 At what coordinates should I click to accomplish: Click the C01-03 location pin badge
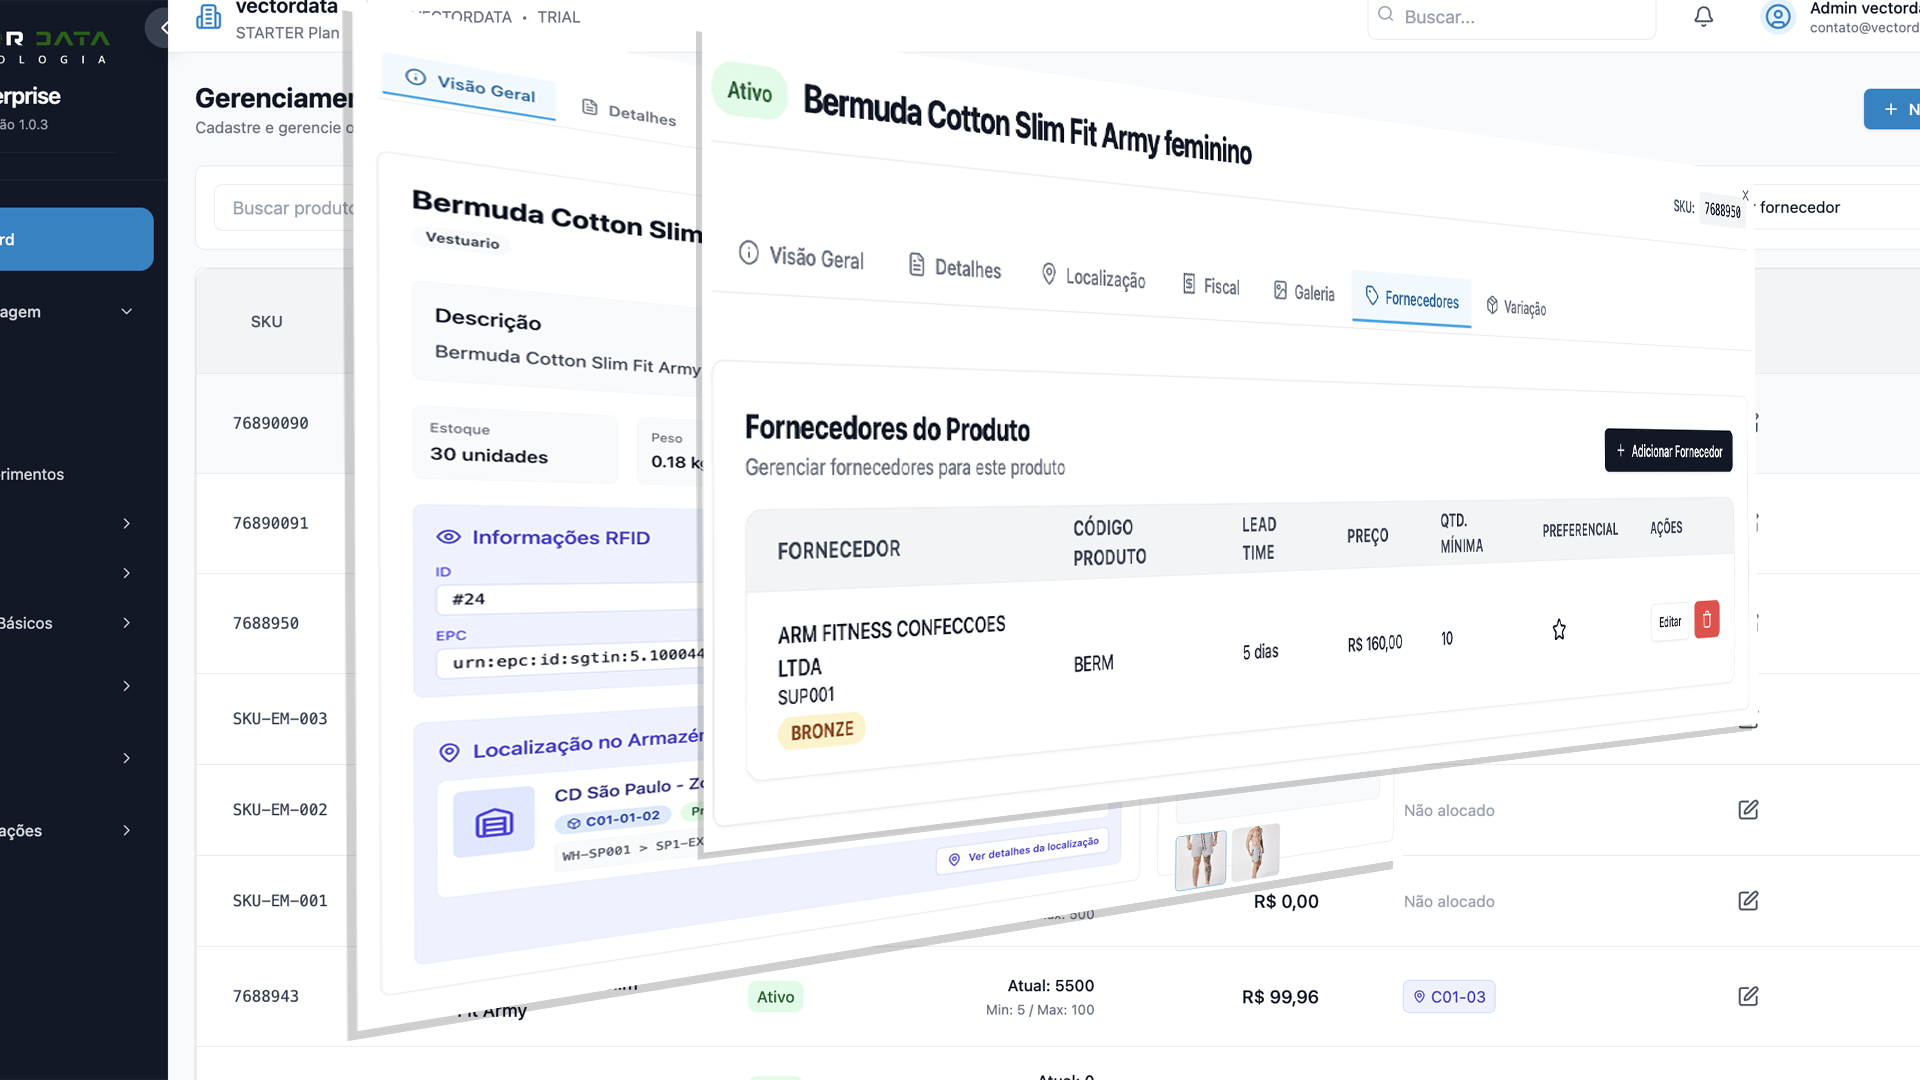(x=1449, y=996)
